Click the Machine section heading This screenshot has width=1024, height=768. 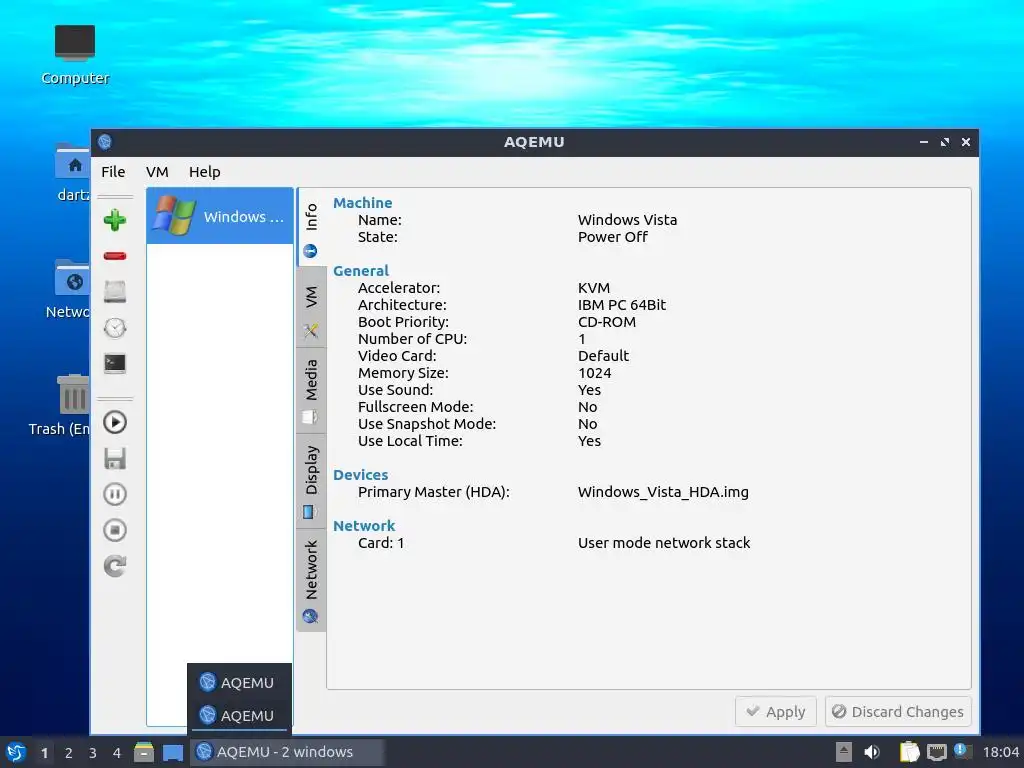pyautogui.click(x=362, y=203)
